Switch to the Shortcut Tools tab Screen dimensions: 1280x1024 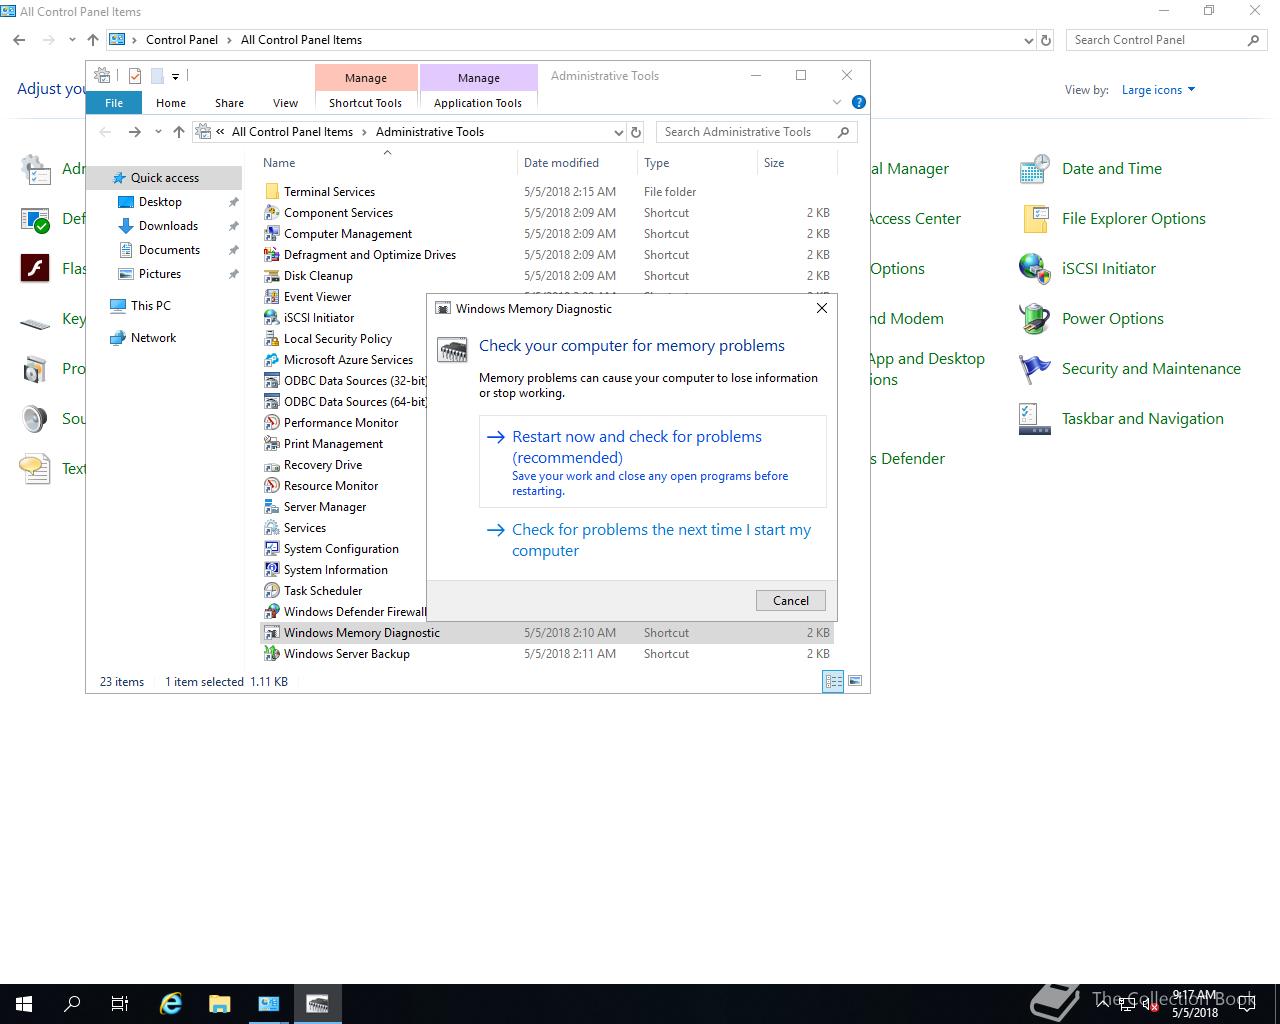(x=365, y=103)
